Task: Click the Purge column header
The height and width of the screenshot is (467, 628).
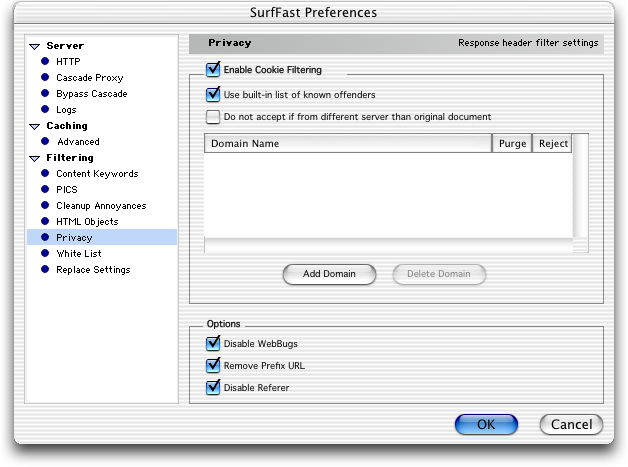Action: 512,143
